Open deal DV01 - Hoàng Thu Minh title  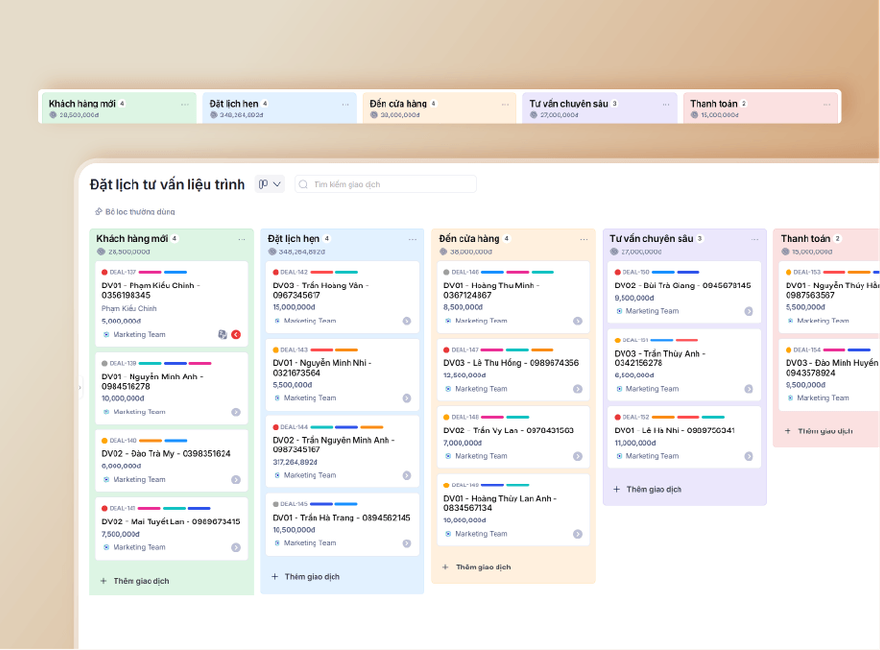point(491,290)
